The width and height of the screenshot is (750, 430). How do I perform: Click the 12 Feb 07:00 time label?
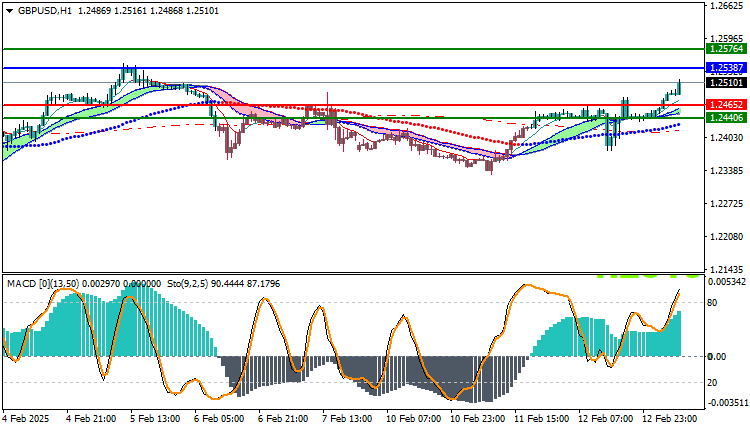(x=606, y=419)
